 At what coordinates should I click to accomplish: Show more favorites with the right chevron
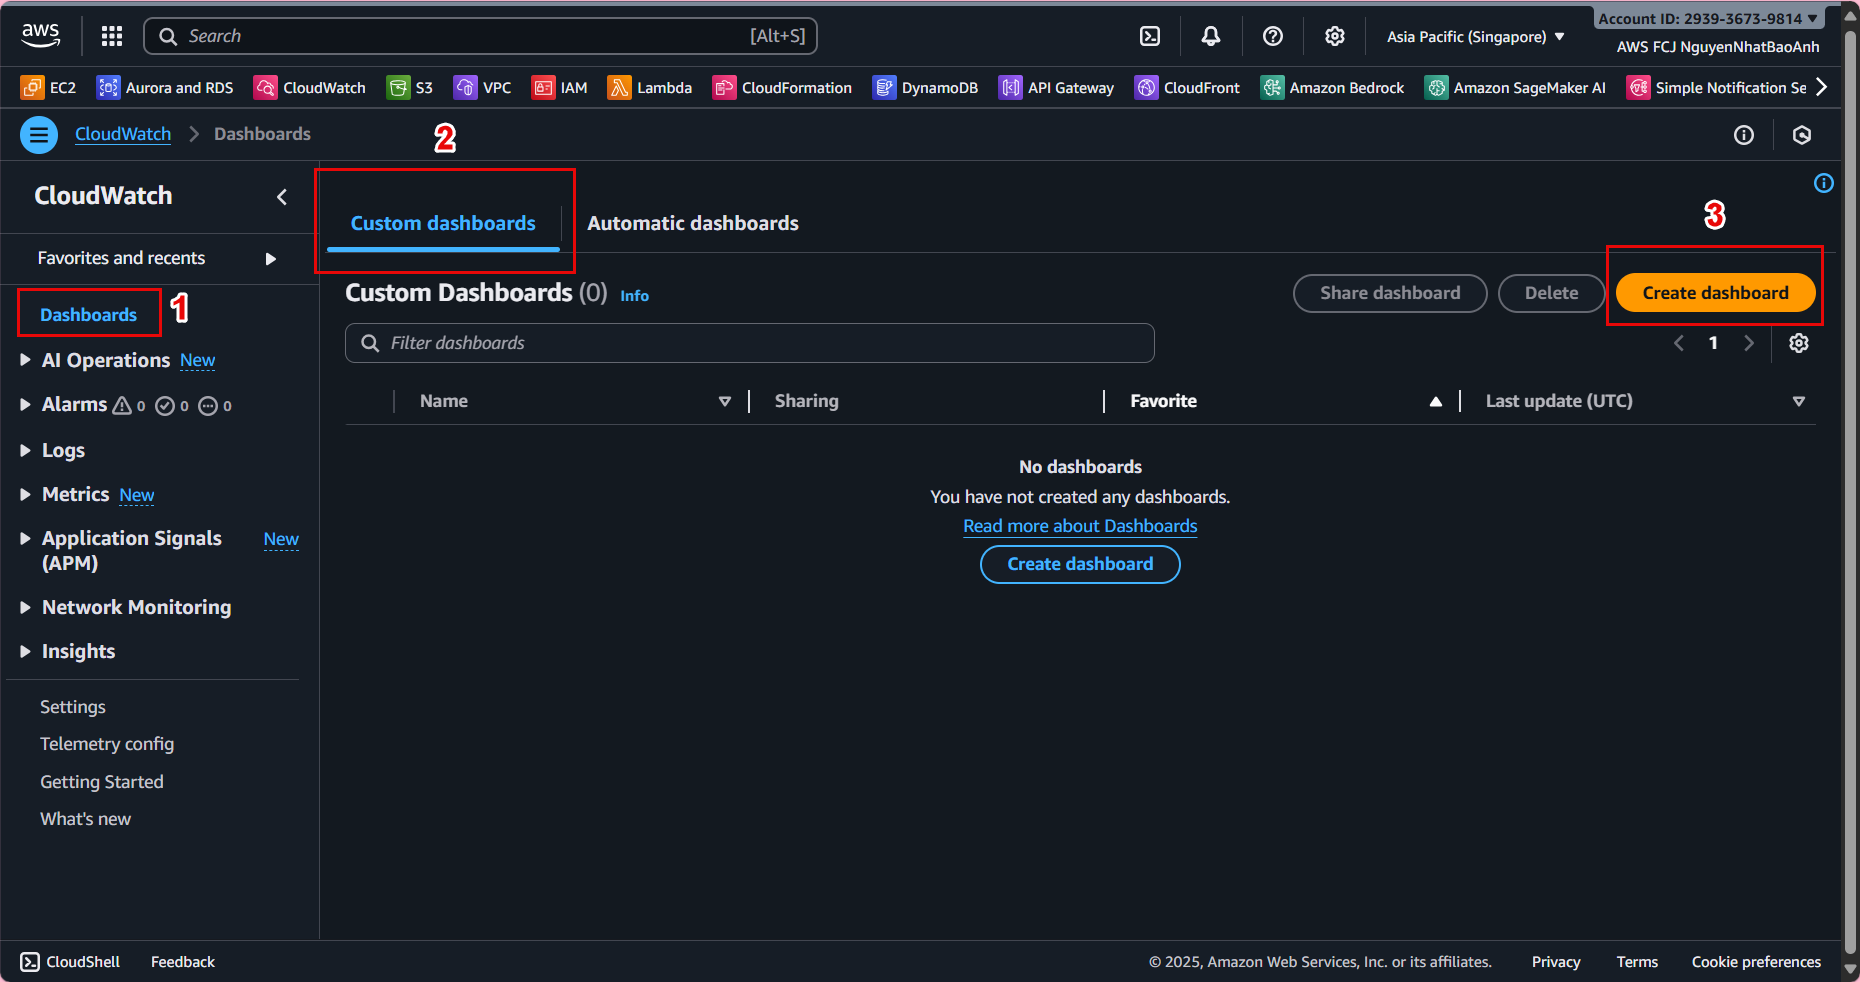click(1821, 87)
